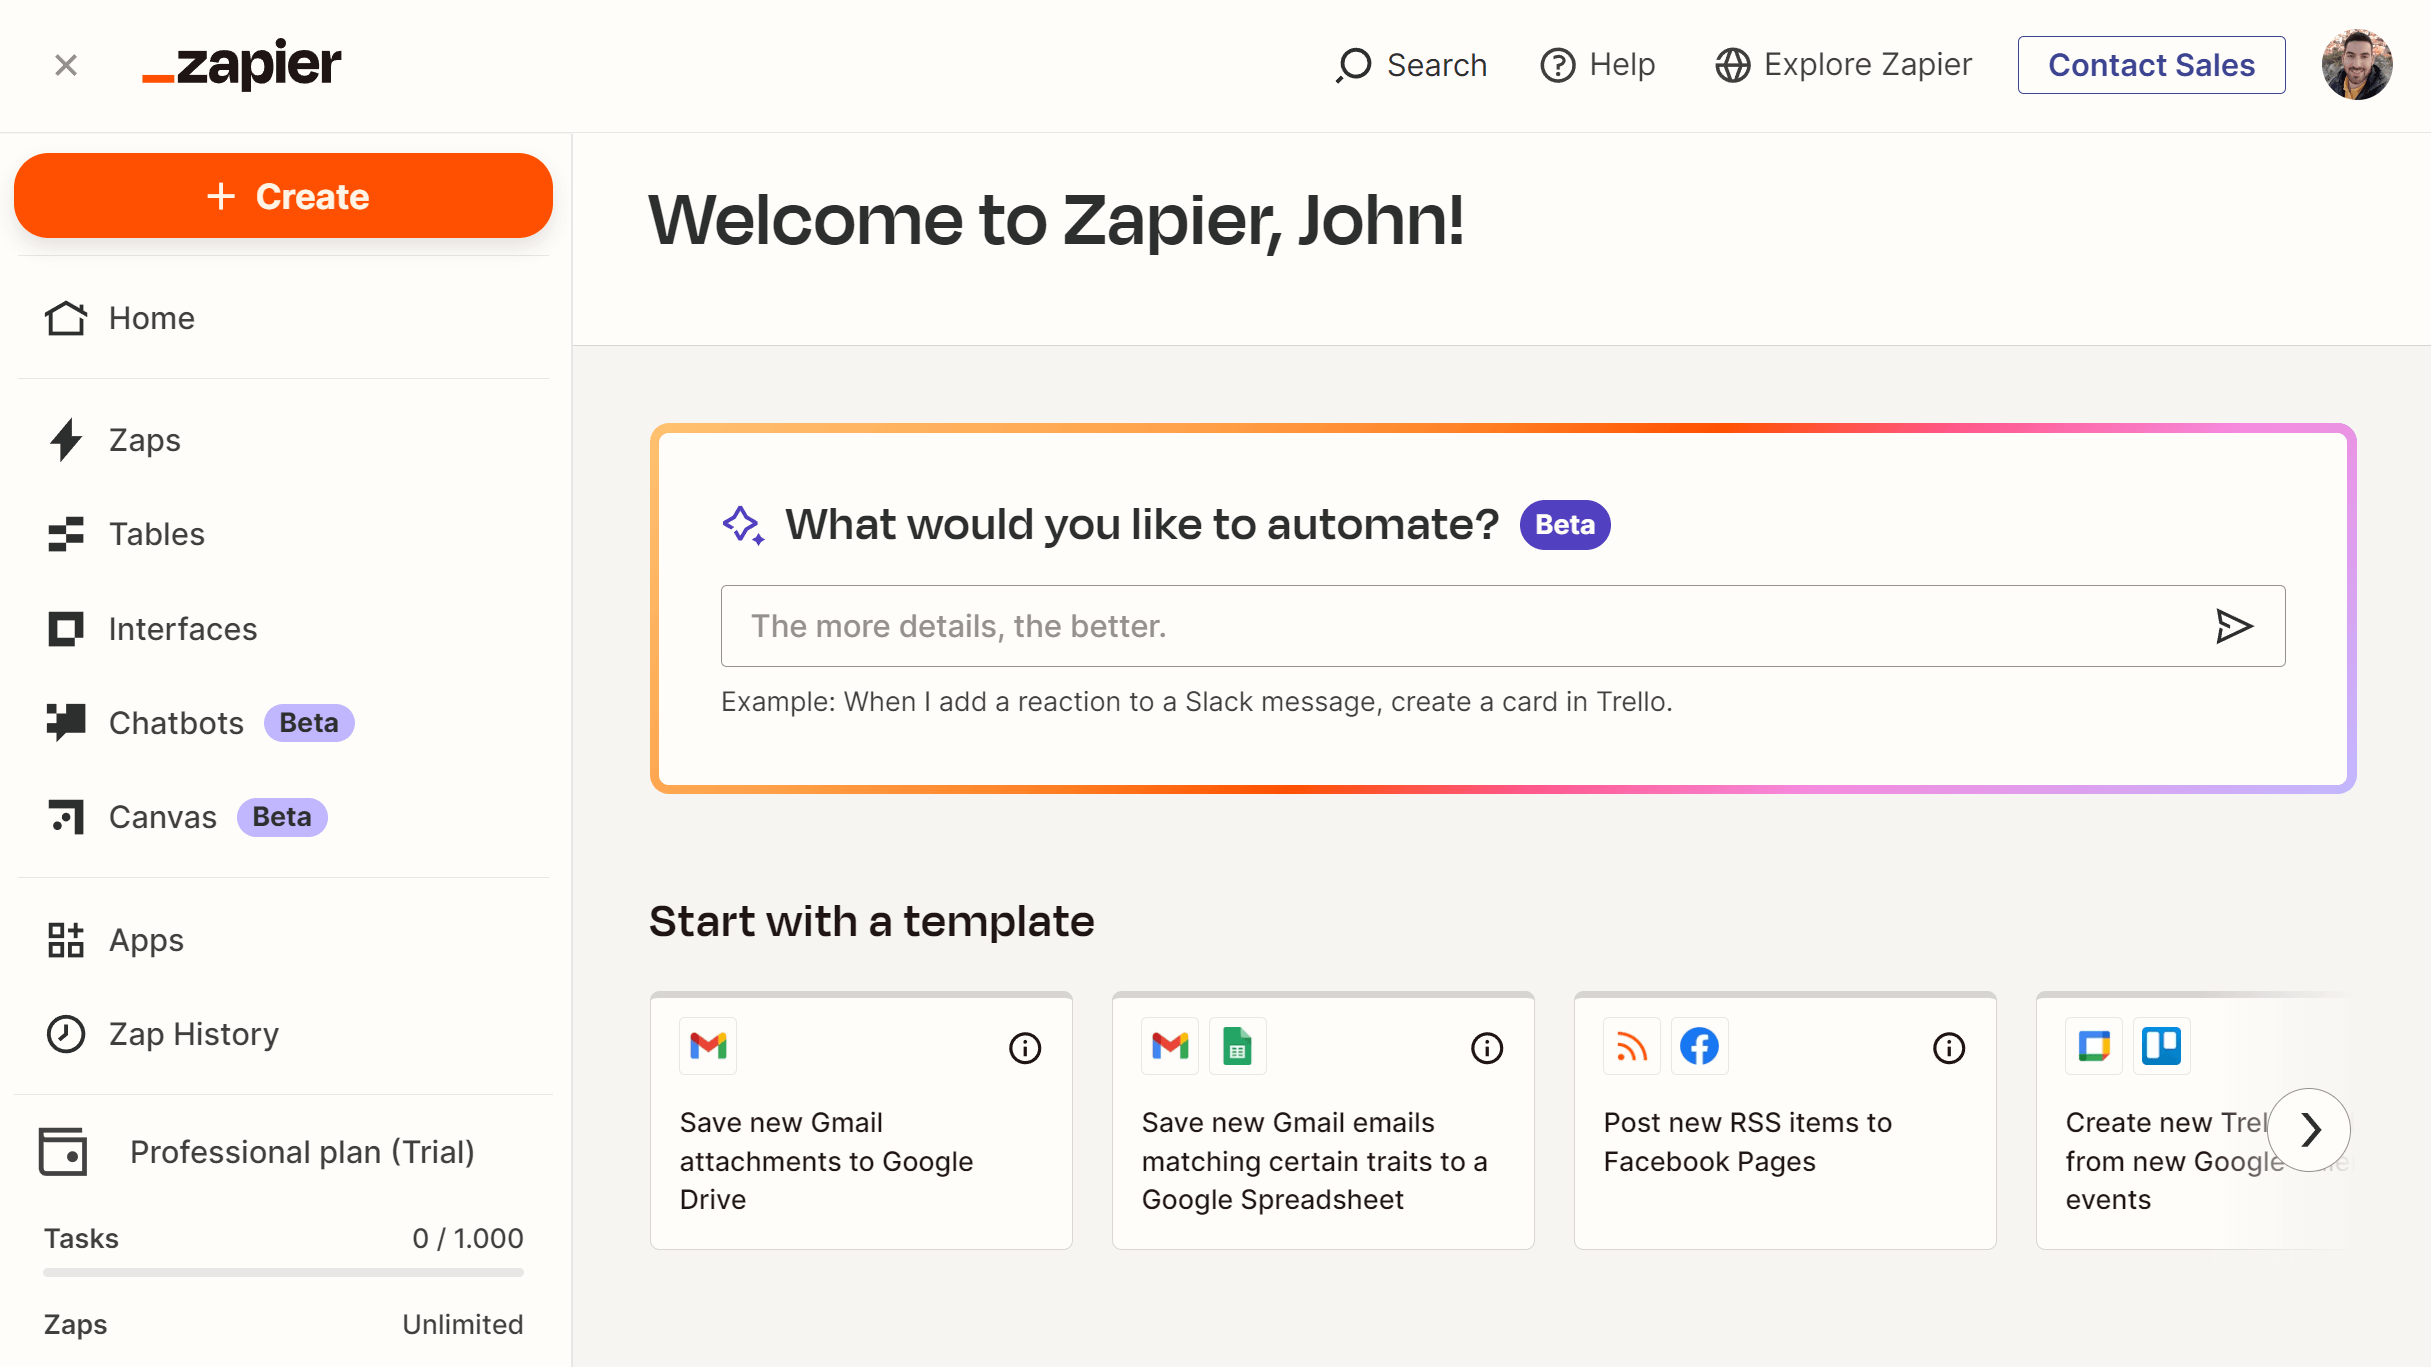Click the Canvas Beta badge
The image size is (2431, 1367).
coord(282,817)
